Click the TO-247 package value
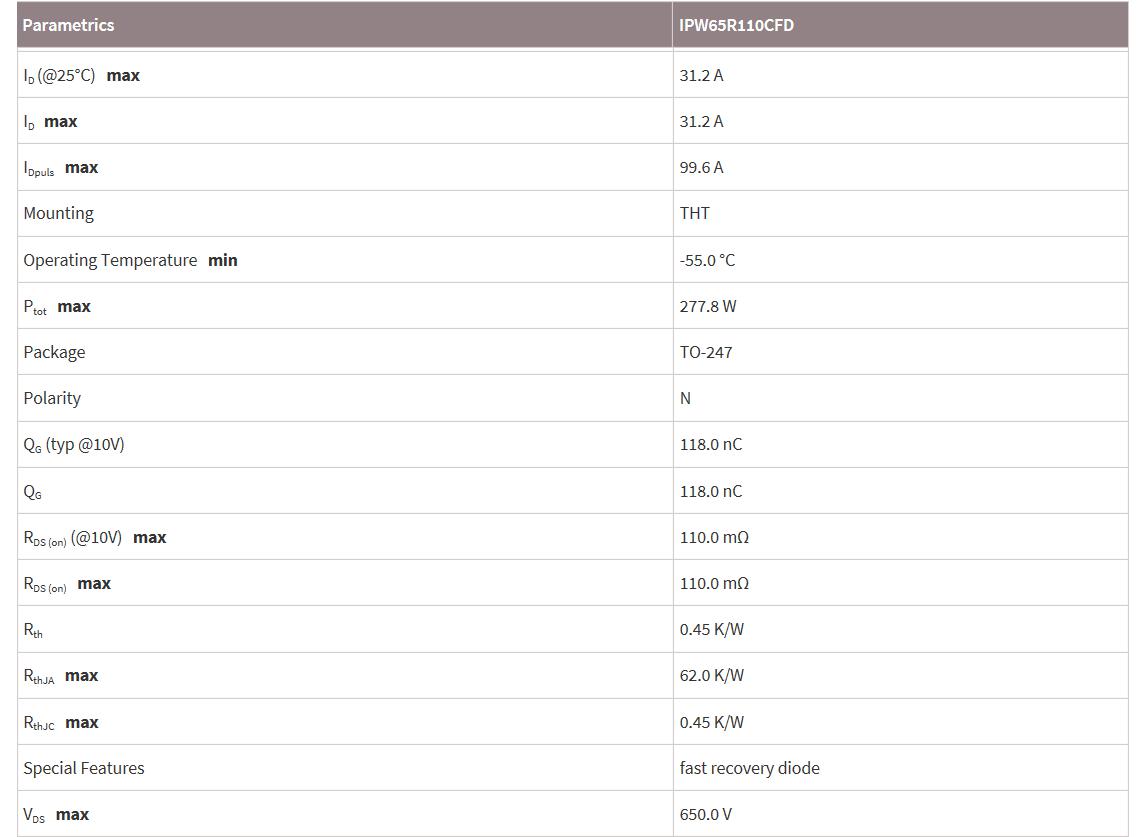 pyautogui.click(x=705, y=352)
